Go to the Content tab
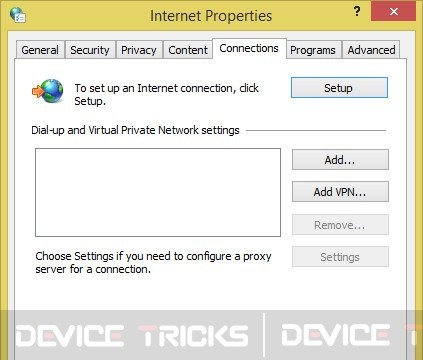423x360 pixels. coord(188,50)
